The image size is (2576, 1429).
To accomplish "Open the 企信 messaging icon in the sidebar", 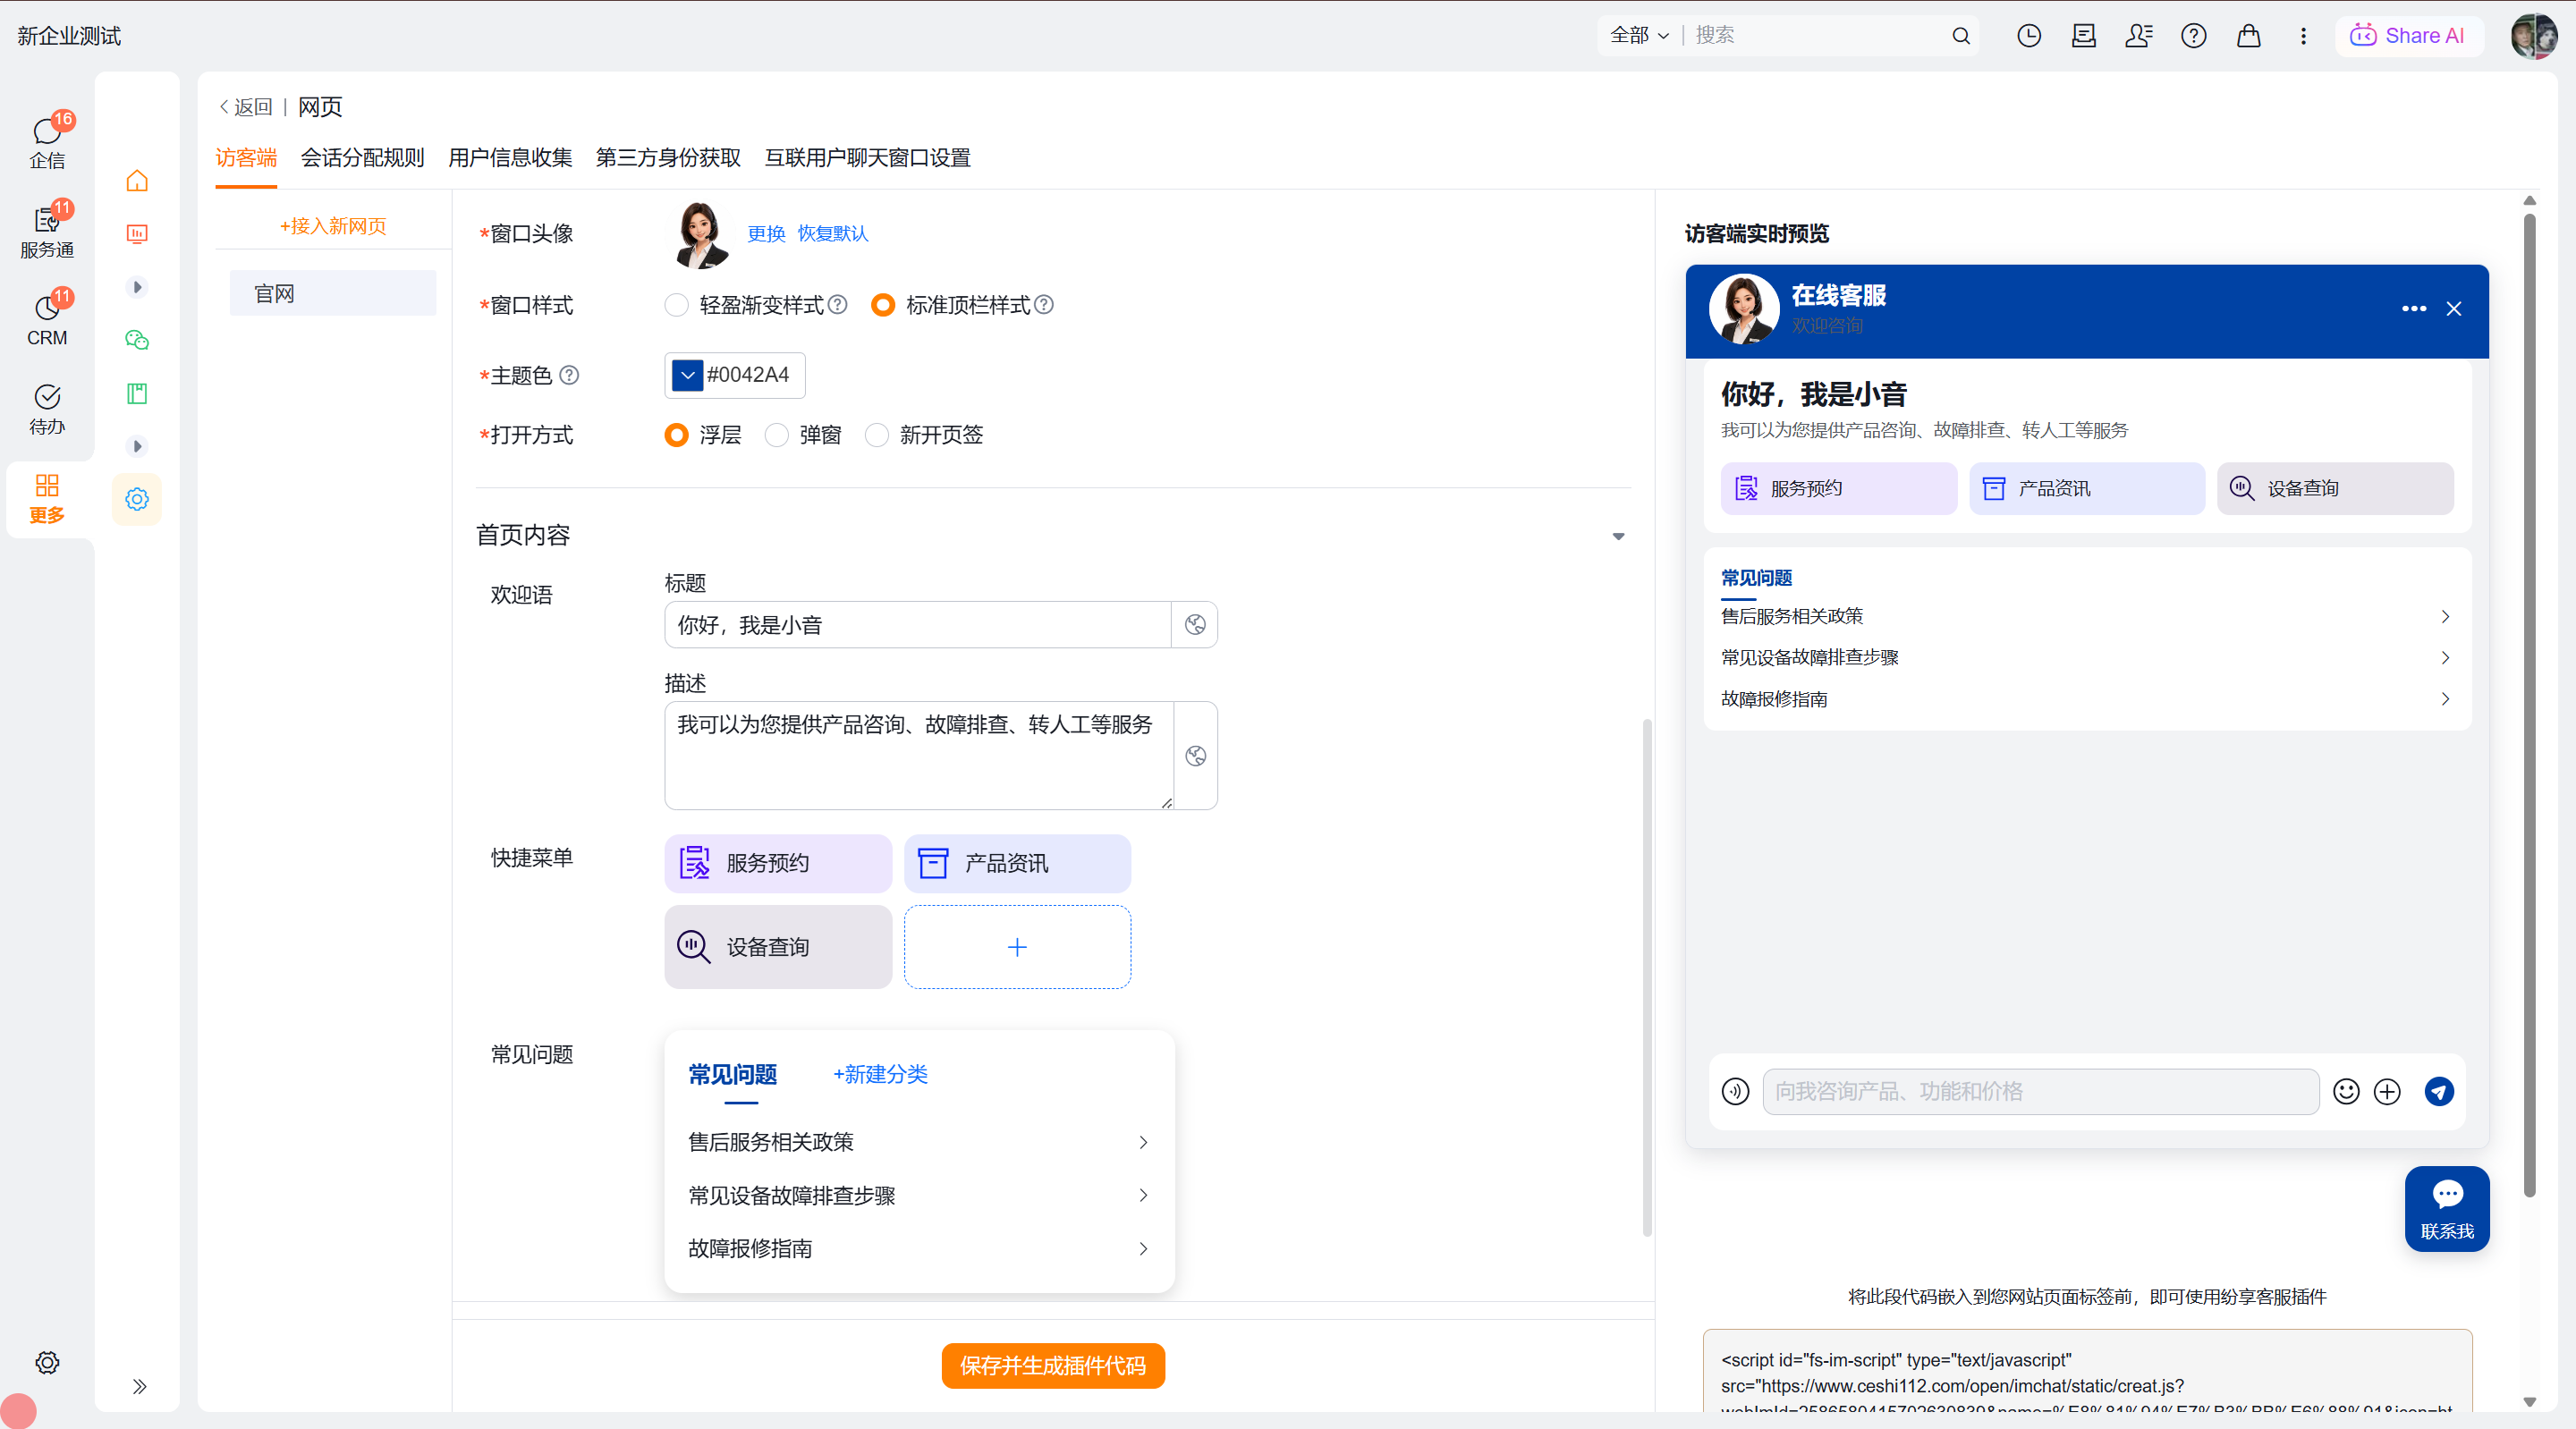I will 47,141.
